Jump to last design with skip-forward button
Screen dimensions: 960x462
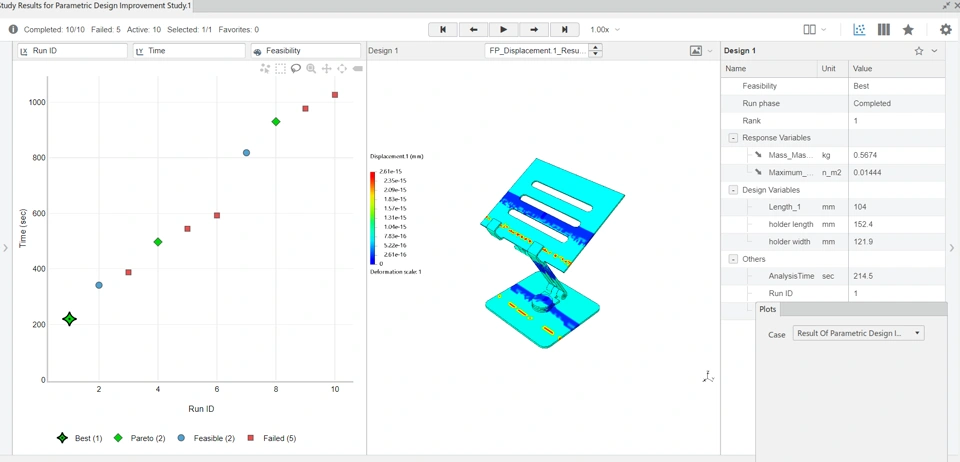point(565,29)
